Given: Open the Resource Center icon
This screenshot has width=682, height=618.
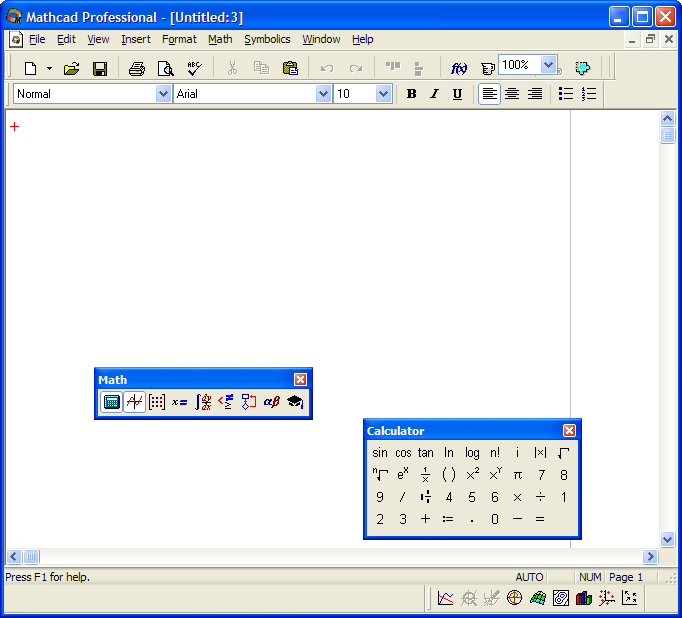Looking at the screenshot, I should click(x=582, y=68).
